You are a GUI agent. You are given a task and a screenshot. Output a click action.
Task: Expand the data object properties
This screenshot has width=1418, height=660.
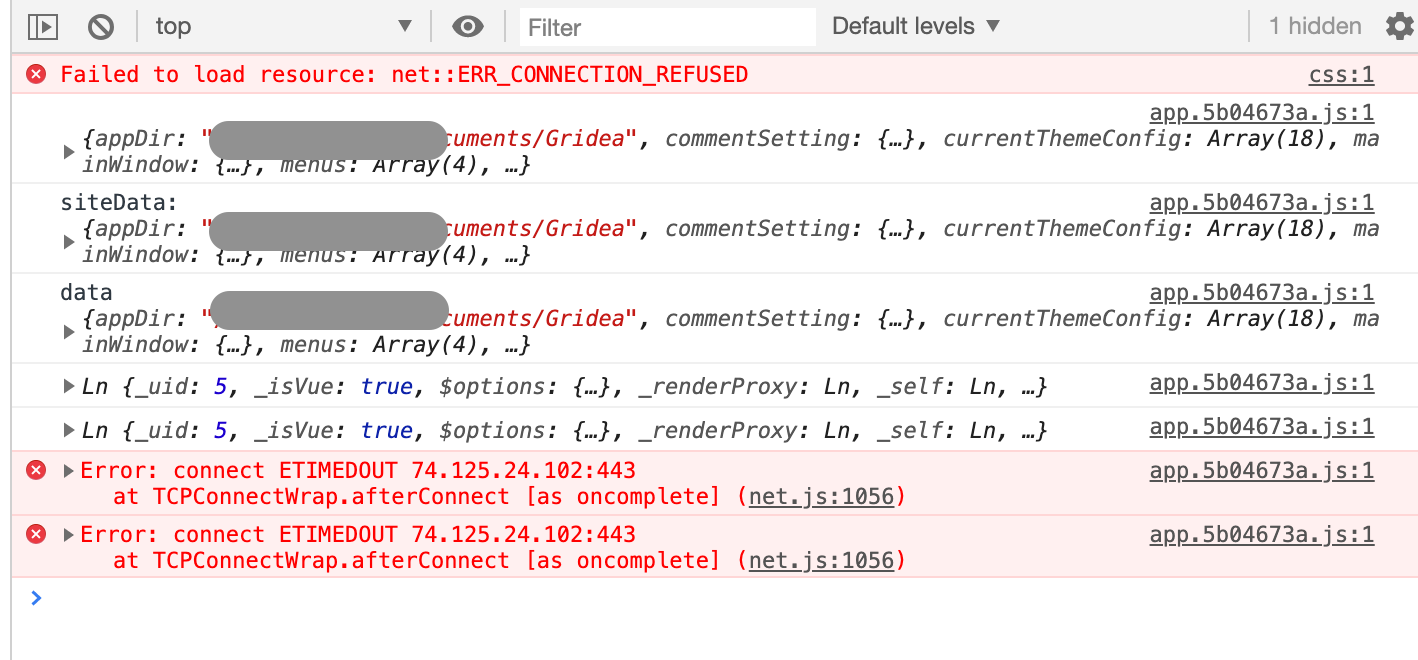pos(68,330)
